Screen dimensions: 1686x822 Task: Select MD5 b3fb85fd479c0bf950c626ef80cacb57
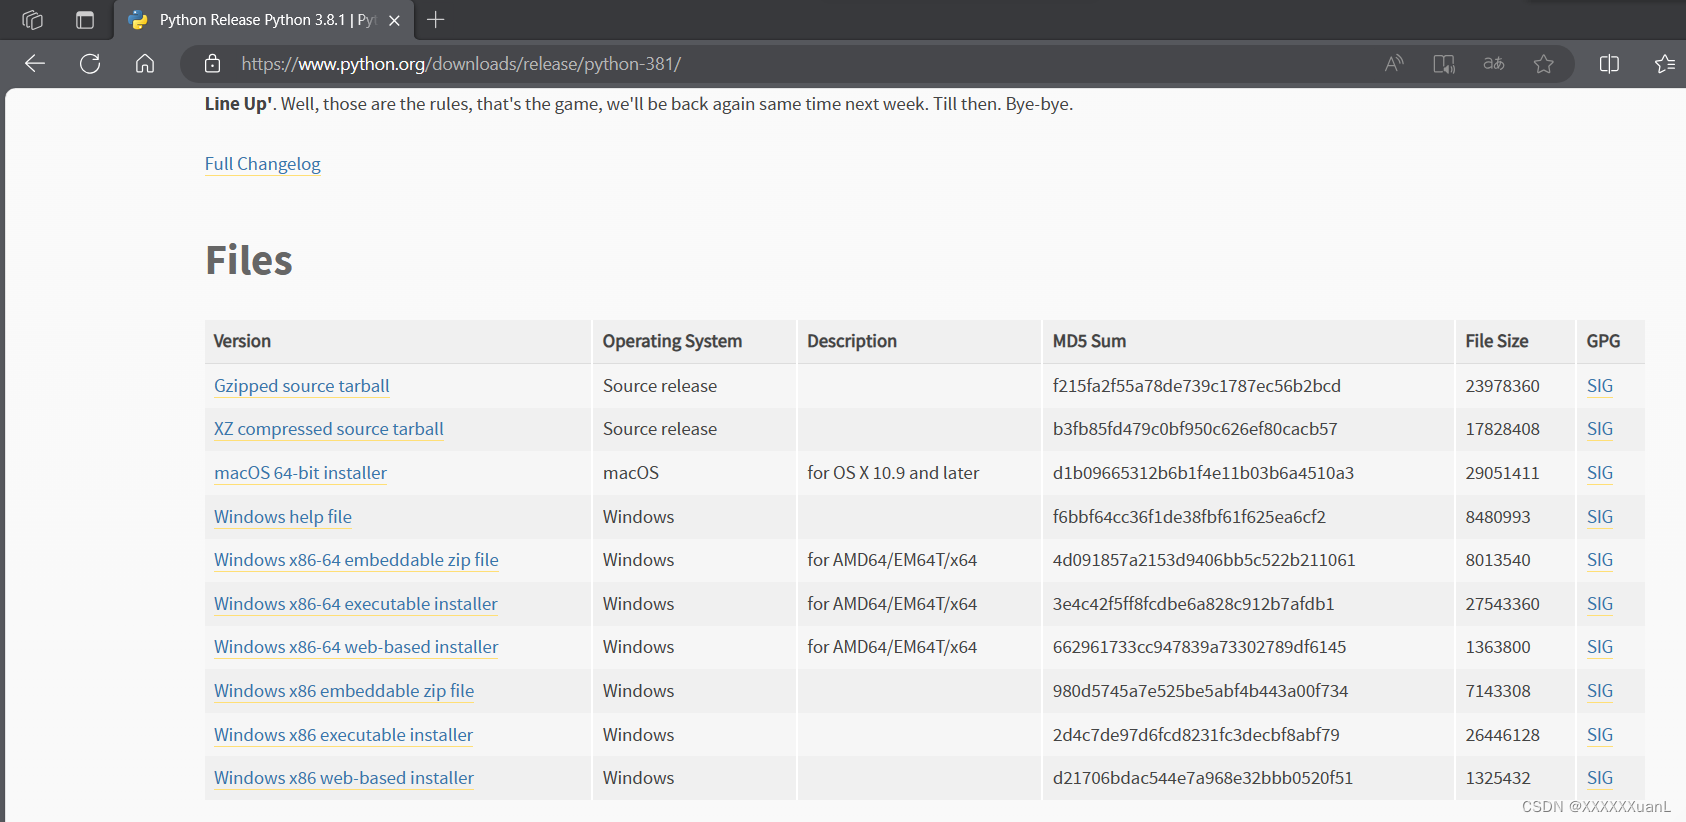[1195, 429]
